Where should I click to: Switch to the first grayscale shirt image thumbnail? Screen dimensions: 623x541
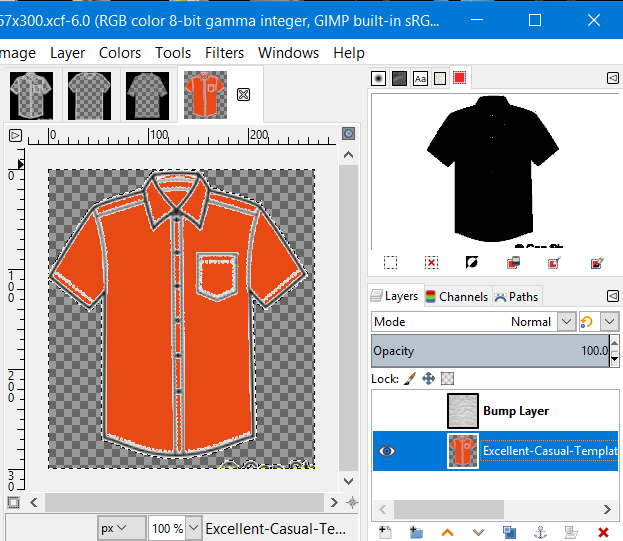pyautogui.click(x=29, y=95)
